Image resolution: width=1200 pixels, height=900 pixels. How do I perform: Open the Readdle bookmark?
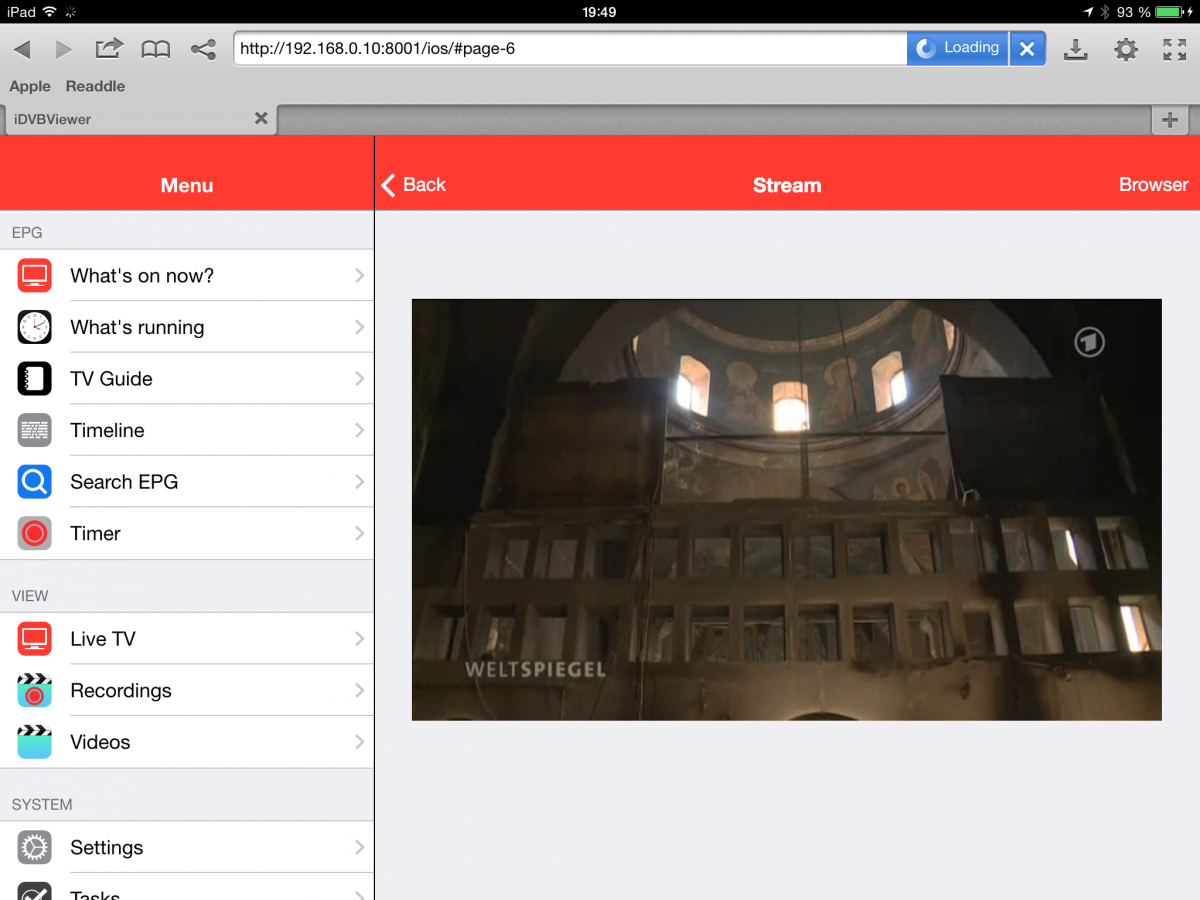(95, 86)
